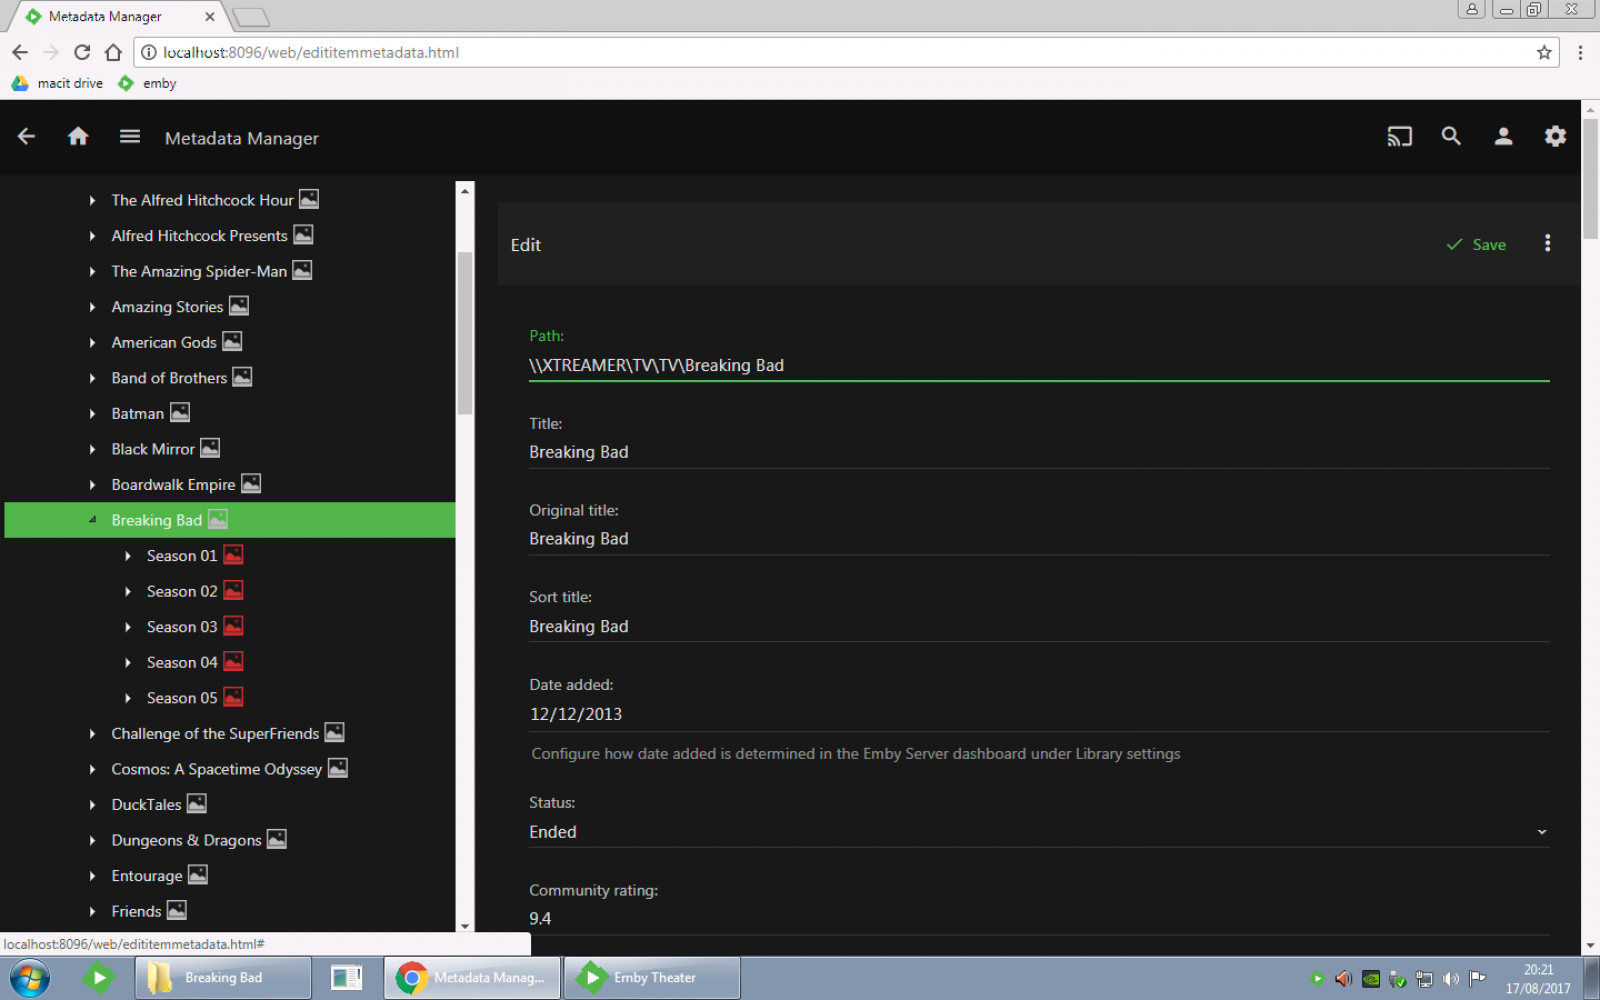
Task: Expand the Boardwalk Empire node
Action: pyautogui.click(x=92, y=485)
